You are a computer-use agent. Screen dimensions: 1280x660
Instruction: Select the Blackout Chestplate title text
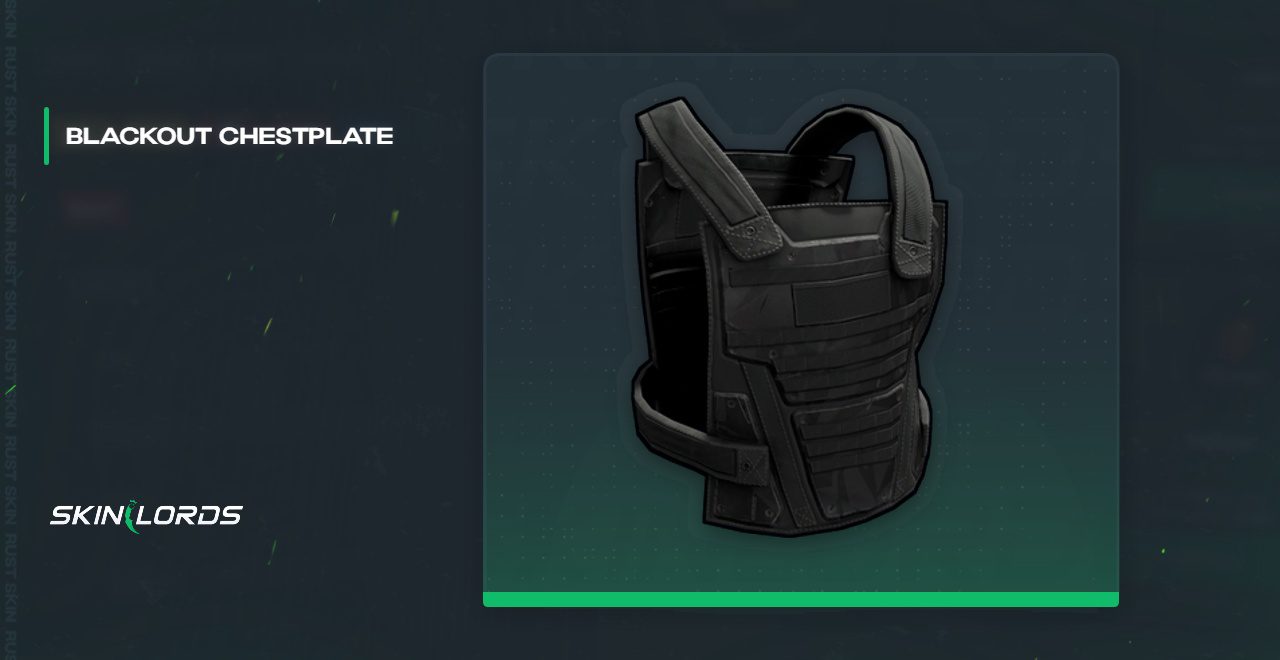[229, 136]
